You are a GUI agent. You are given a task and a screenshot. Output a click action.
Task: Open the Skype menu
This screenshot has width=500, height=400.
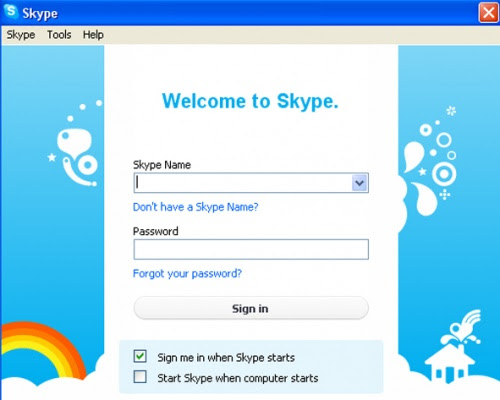pos(21,35)
